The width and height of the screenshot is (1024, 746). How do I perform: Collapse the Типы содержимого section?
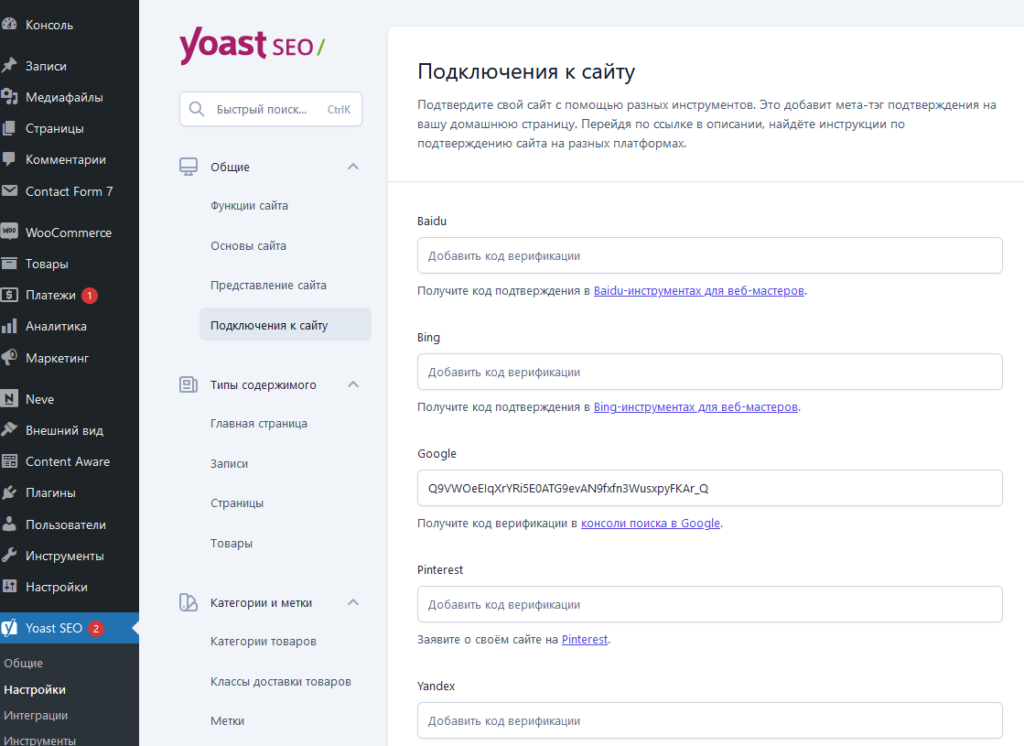coord(353,384)
